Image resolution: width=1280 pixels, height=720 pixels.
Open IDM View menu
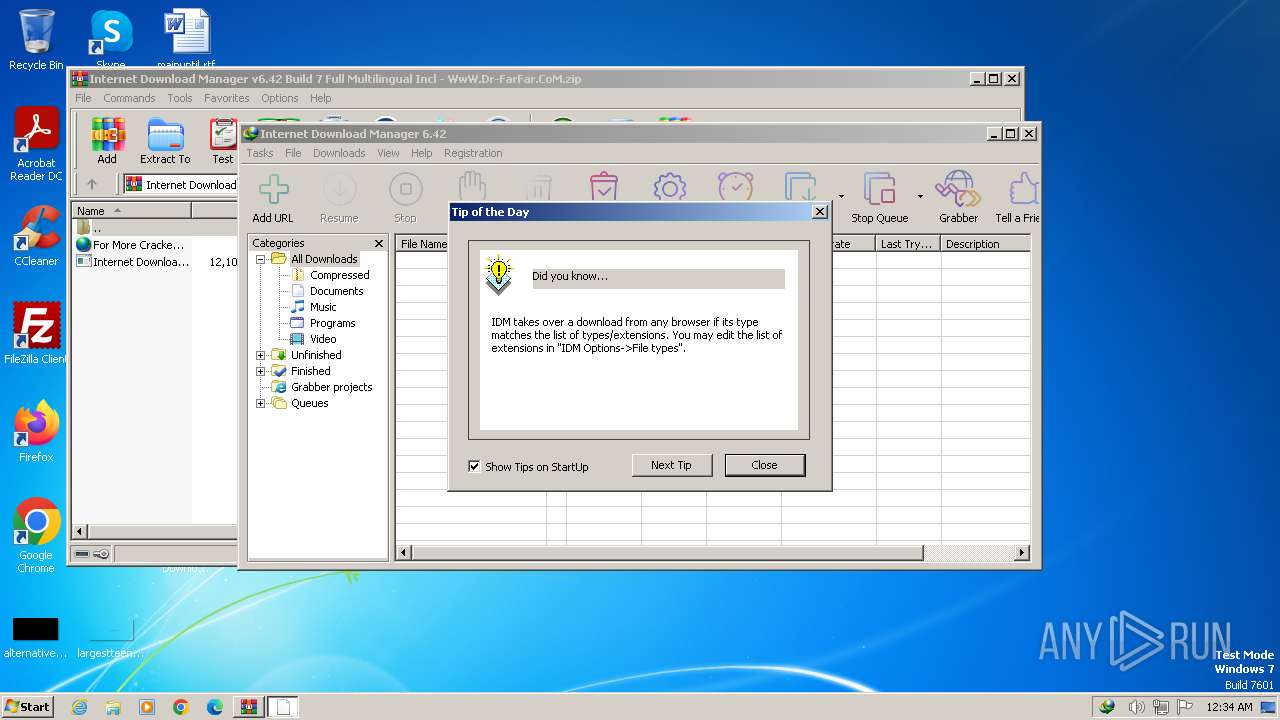(388, 153)
